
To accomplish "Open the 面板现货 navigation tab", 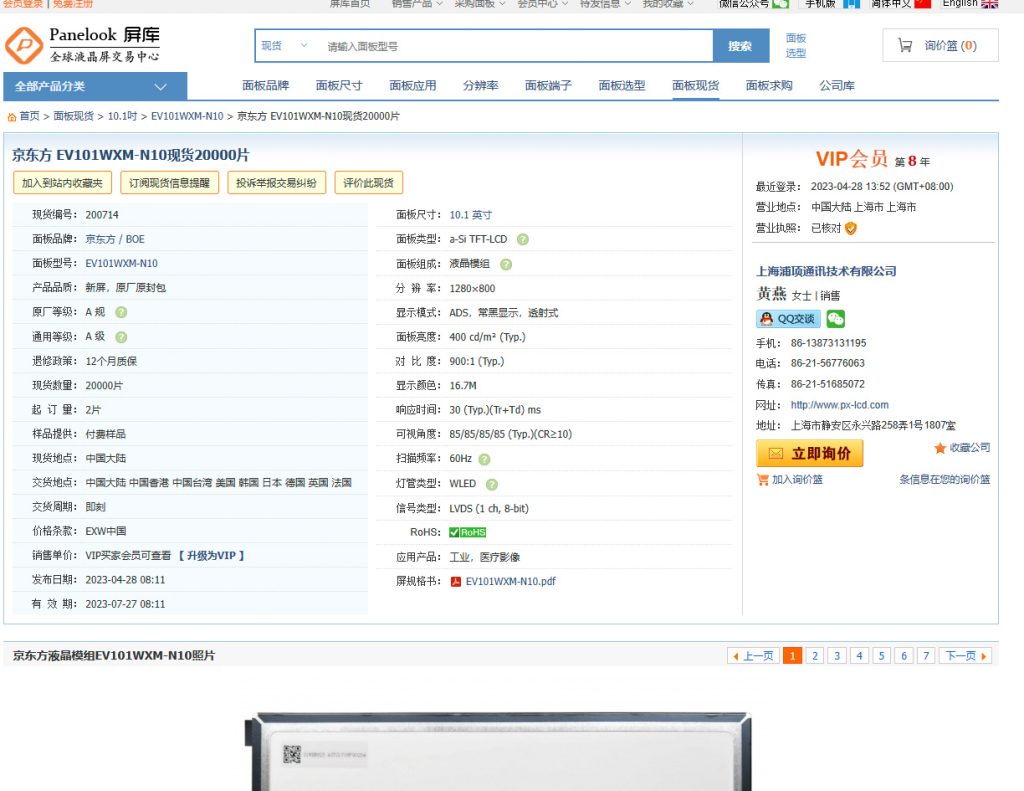I will pos(696,86).
